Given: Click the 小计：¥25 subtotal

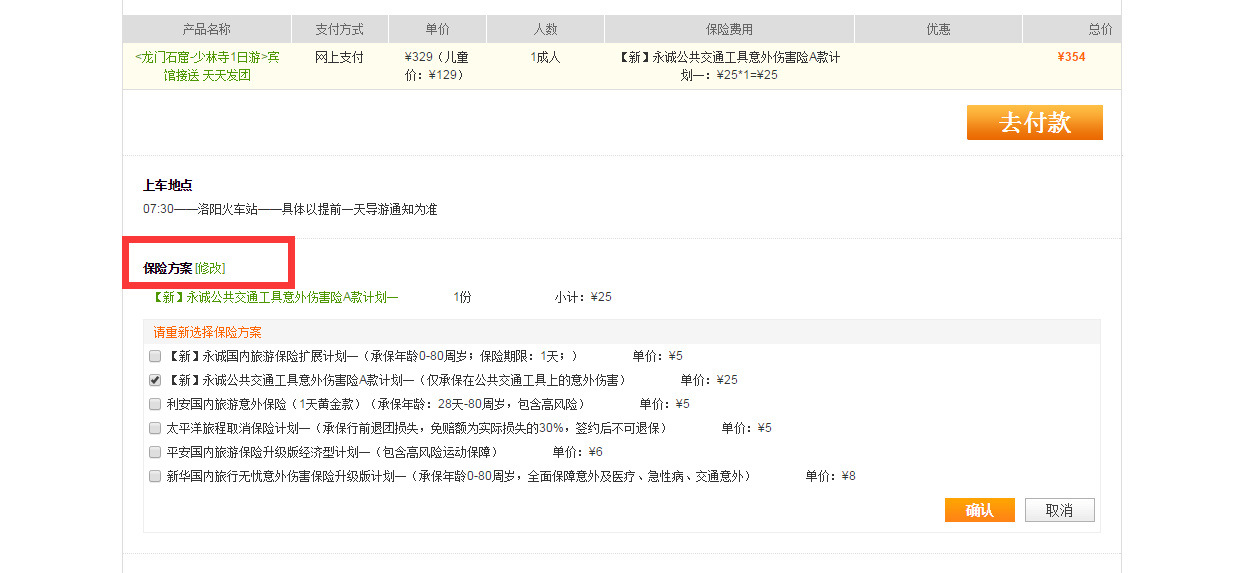Looking at the screenshot, I should 583,297.
